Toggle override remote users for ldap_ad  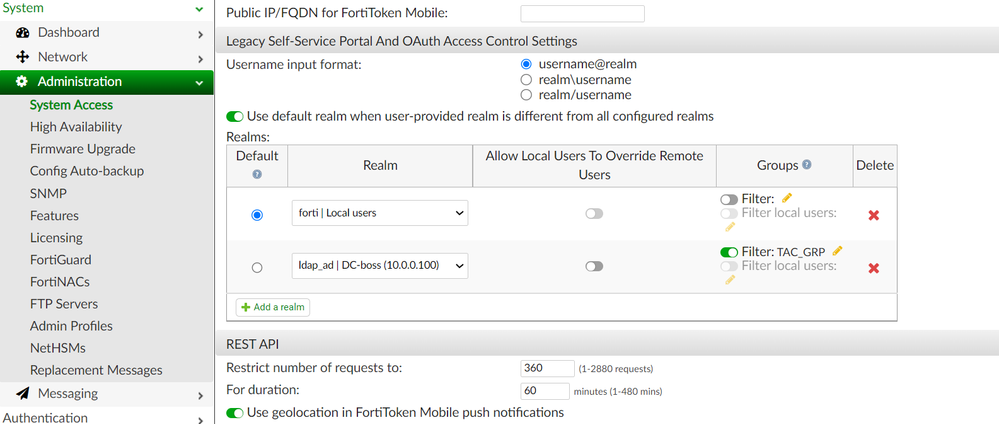pyautogui.click(x=594, y=267)
